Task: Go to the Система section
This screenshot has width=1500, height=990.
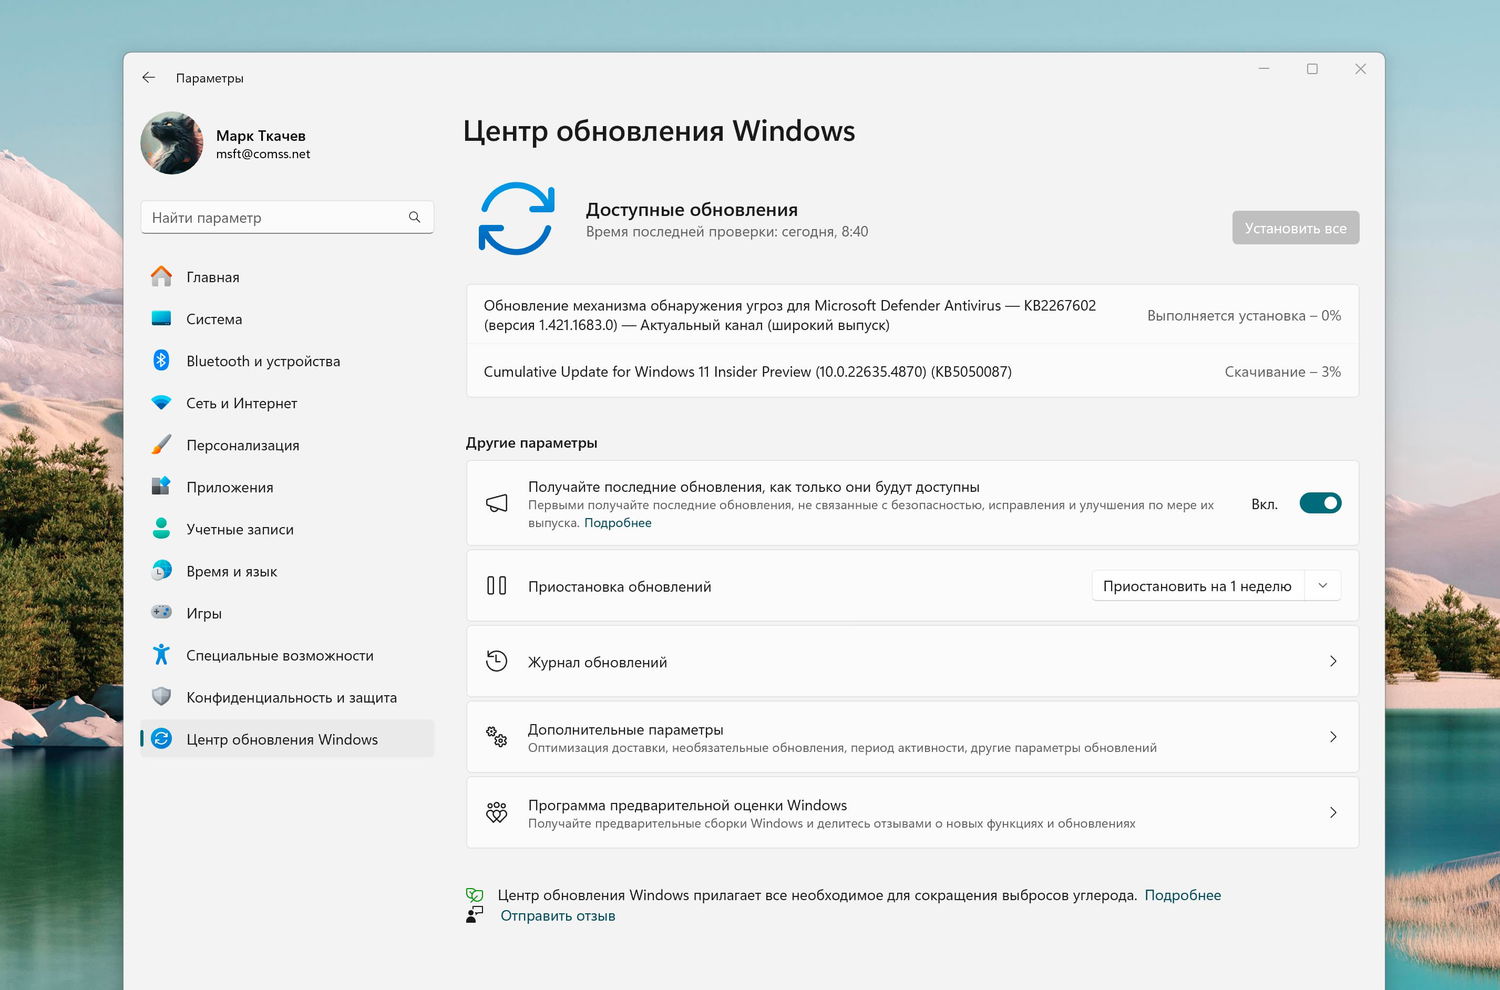Action: tap(288, 319)
